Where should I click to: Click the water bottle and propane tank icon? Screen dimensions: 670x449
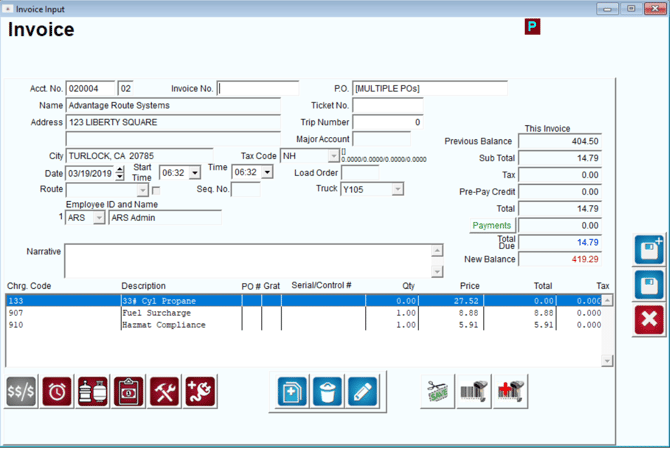tap(93, 391)
